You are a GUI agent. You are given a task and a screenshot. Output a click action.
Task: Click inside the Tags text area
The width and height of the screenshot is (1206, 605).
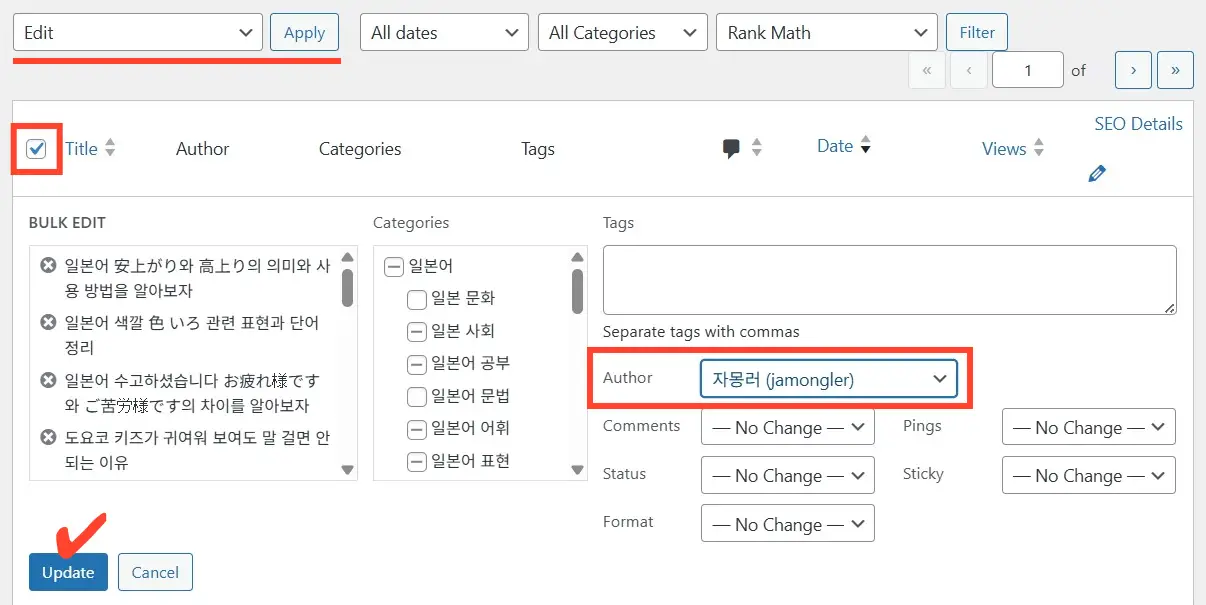(889, 281)
